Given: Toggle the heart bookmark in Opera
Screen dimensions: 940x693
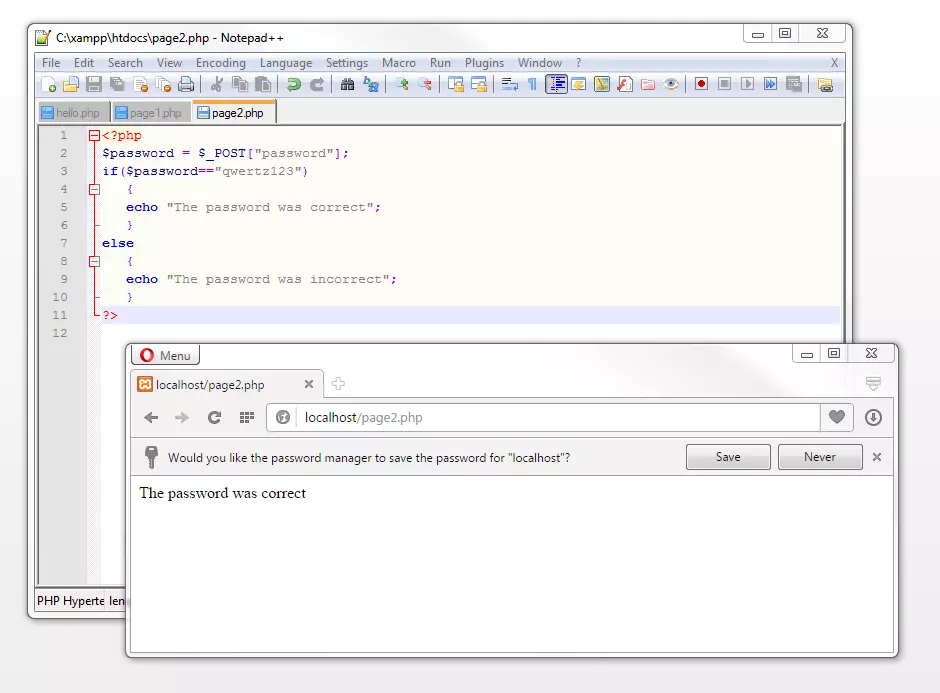Looking at the screenshot, I should (x=837, y=417).
